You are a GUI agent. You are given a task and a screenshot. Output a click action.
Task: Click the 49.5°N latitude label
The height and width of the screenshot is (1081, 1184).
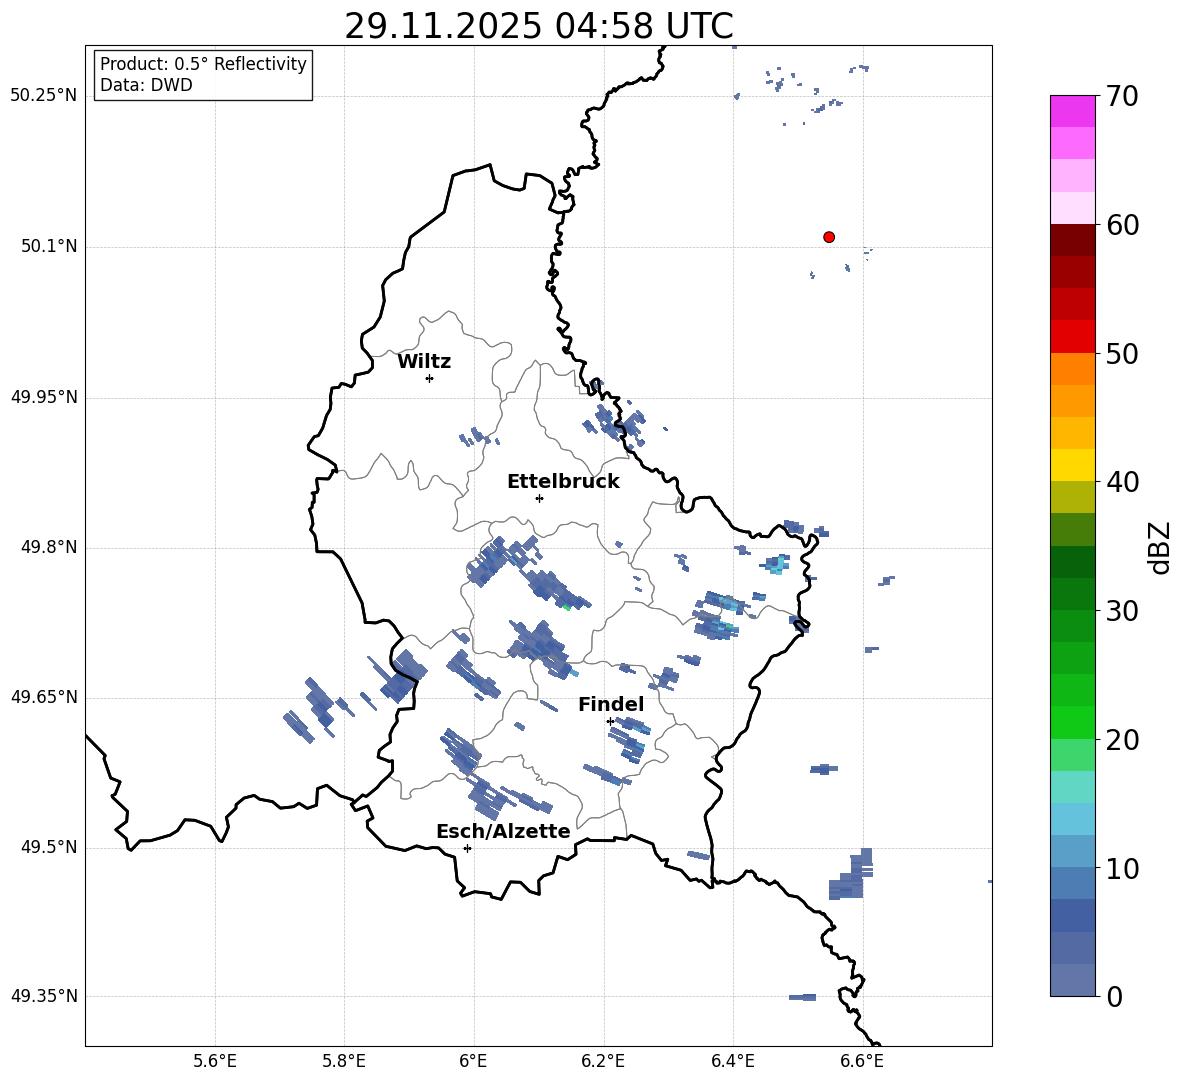pyautogui.click(x=49, y=848)
